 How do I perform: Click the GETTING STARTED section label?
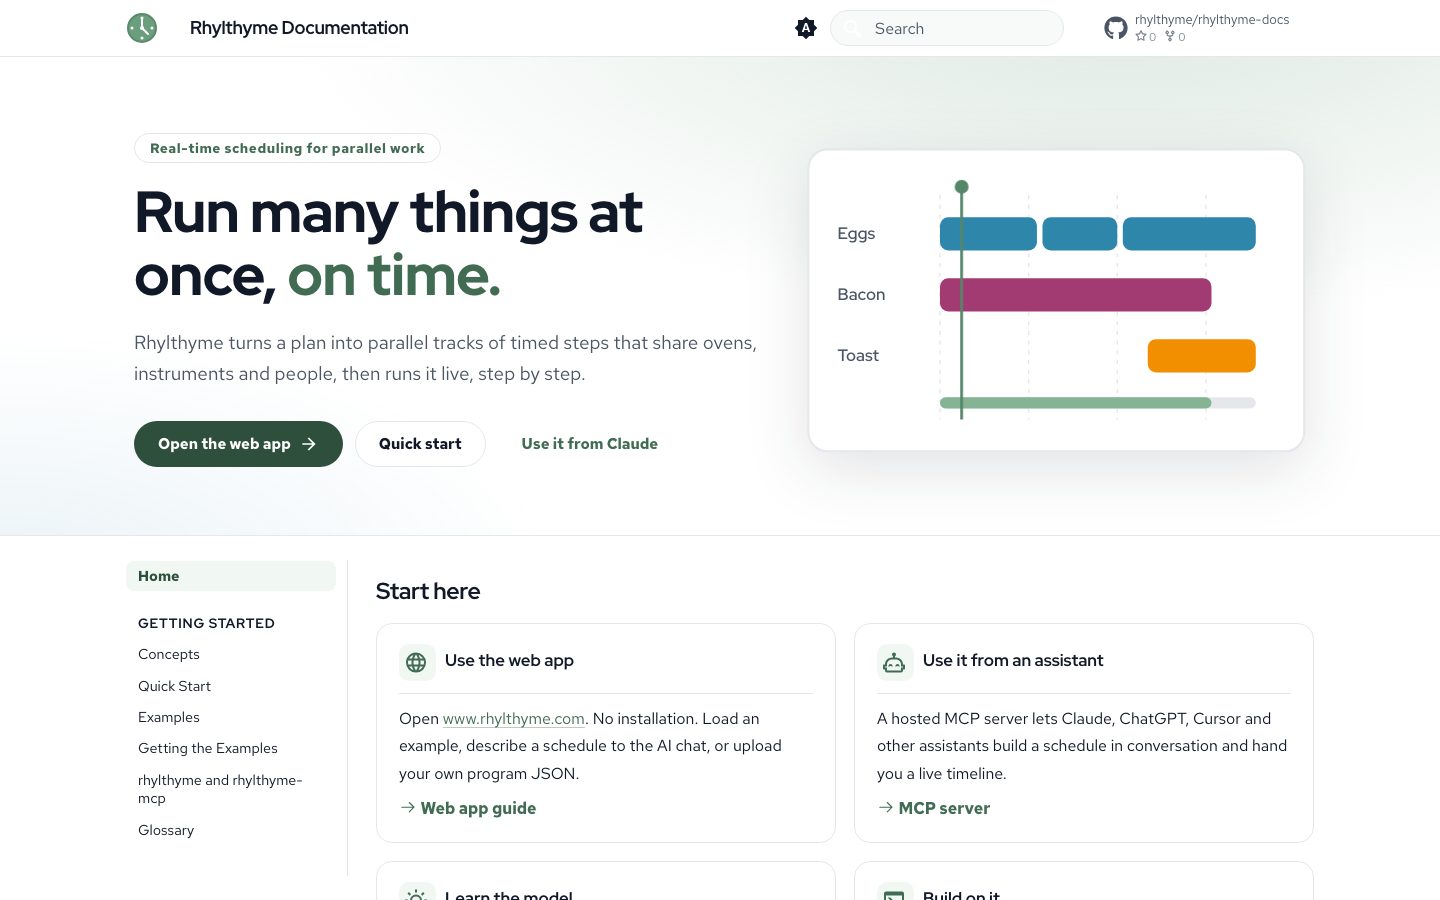[x=206, y=623]
